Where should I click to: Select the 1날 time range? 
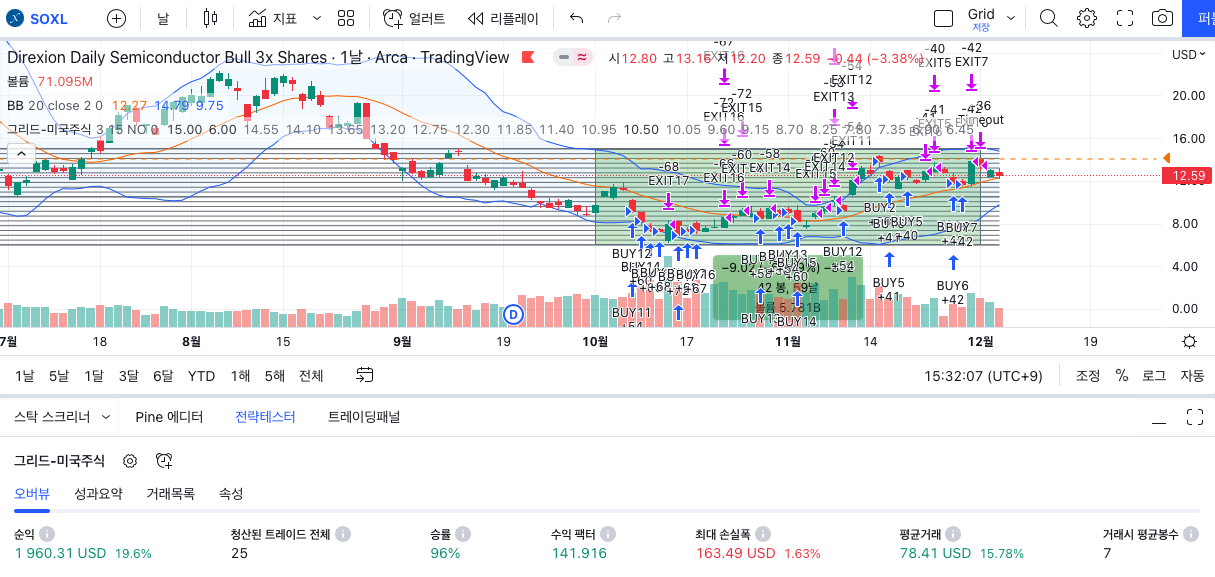coord(25,376)
